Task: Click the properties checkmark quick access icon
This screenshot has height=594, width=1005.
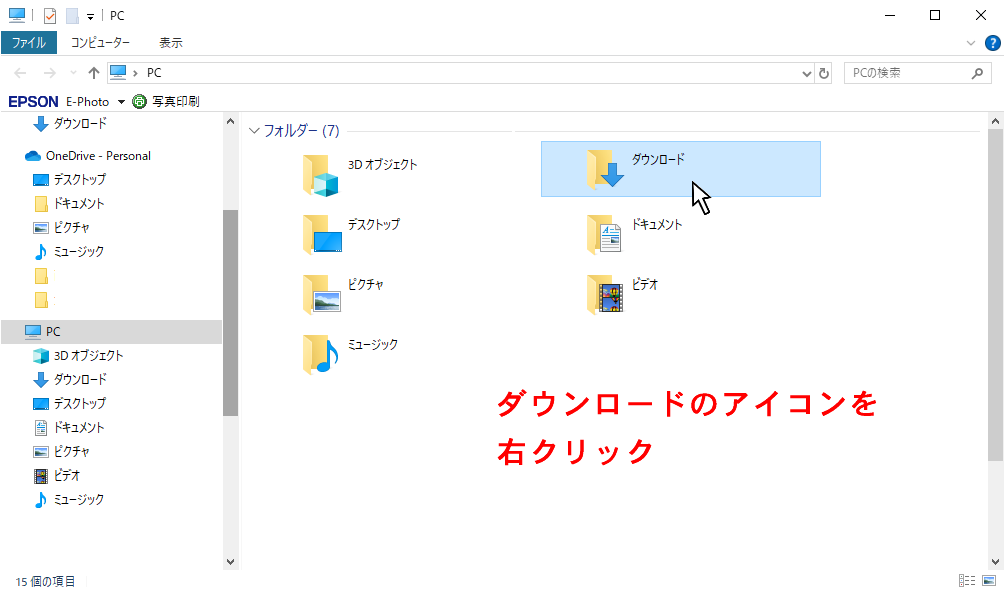Action: coord(50,15)
